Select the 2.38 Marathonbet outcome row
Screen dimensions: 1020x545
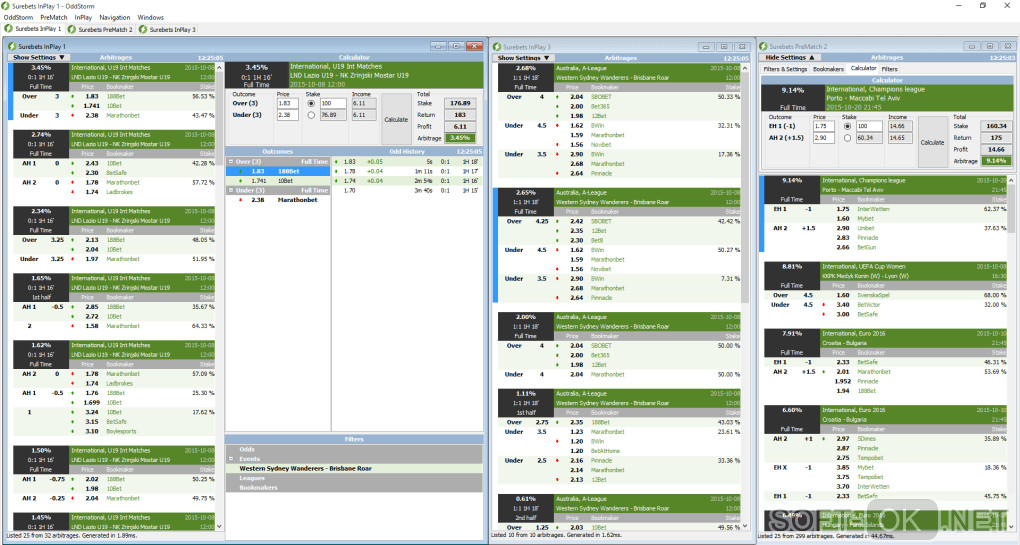(278, 200)
